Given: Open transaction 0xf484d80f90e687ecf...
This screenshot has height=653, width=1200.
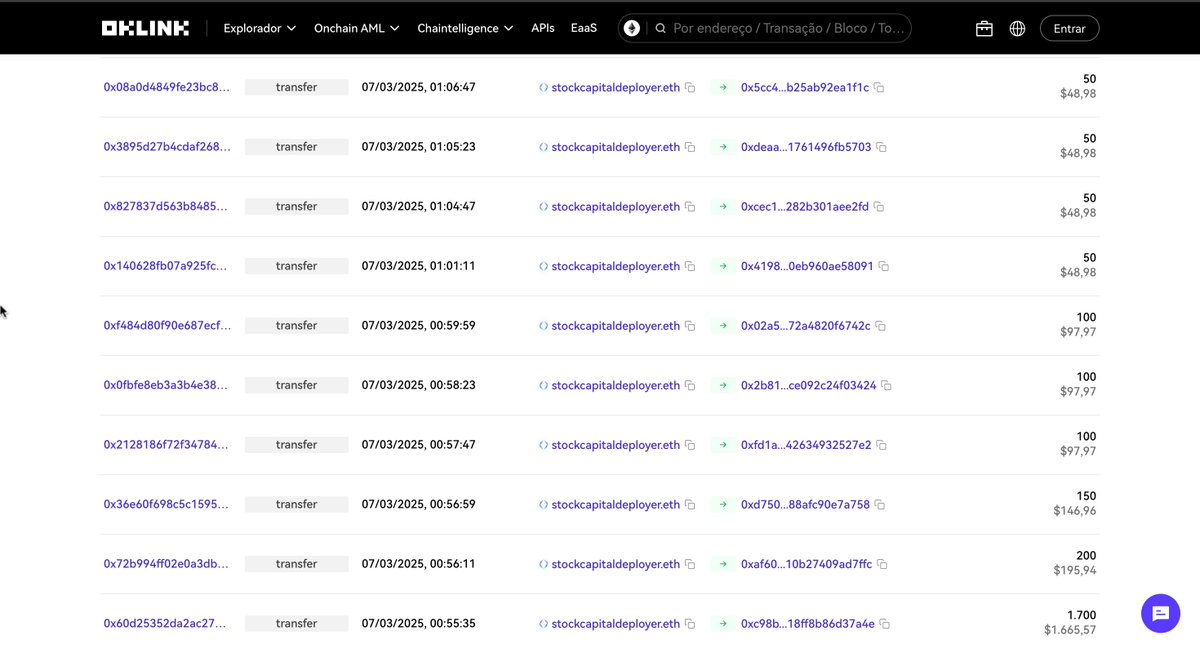Looking at the screenshot, I should (x=167, y=325).
